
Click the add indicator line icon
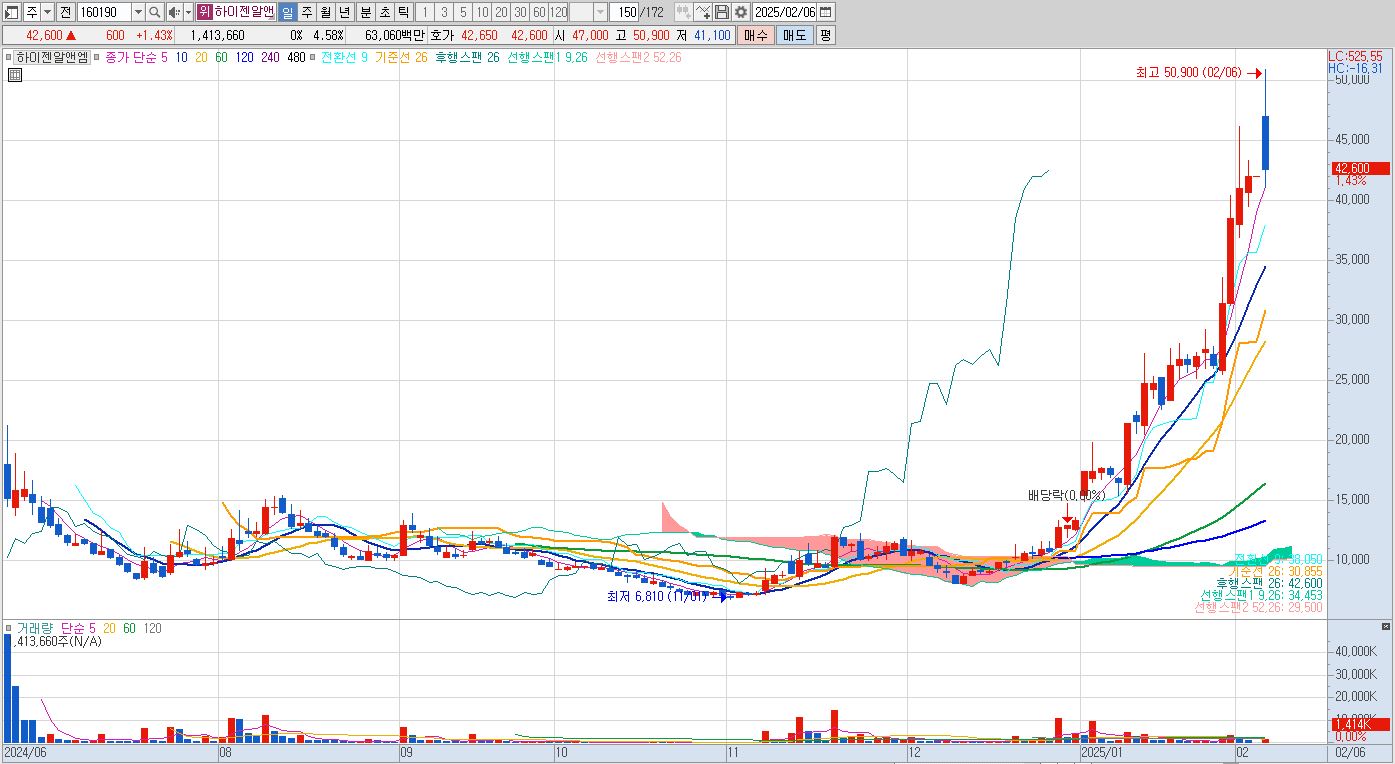tap(702, 12)
